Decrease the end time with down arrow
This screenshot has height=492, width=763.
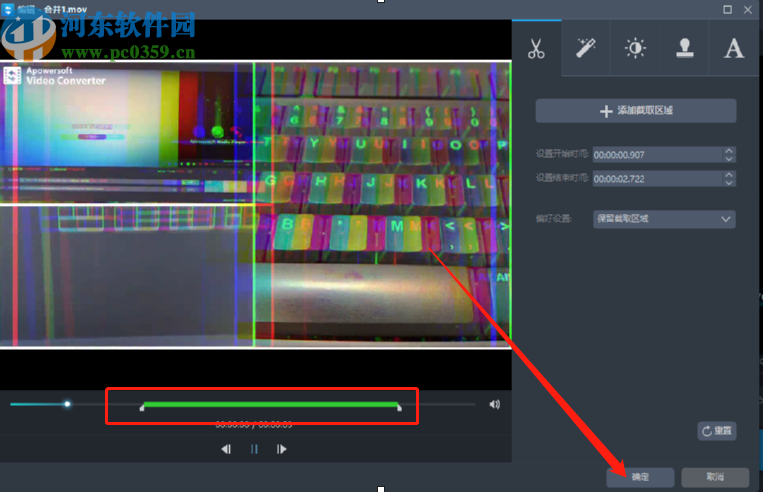(x=729, y=182)
